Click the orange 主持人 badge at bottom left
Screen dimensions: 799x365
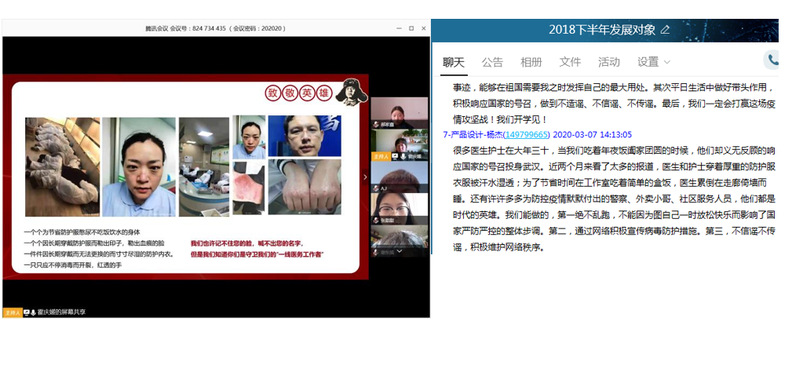(x=12, y=312)
